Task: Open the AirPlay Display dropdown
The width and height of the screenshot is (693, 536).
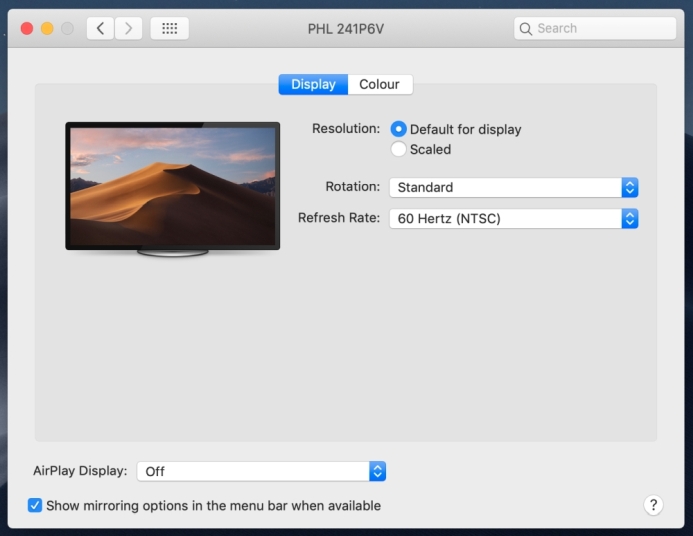Action: [x=261, y=471]
